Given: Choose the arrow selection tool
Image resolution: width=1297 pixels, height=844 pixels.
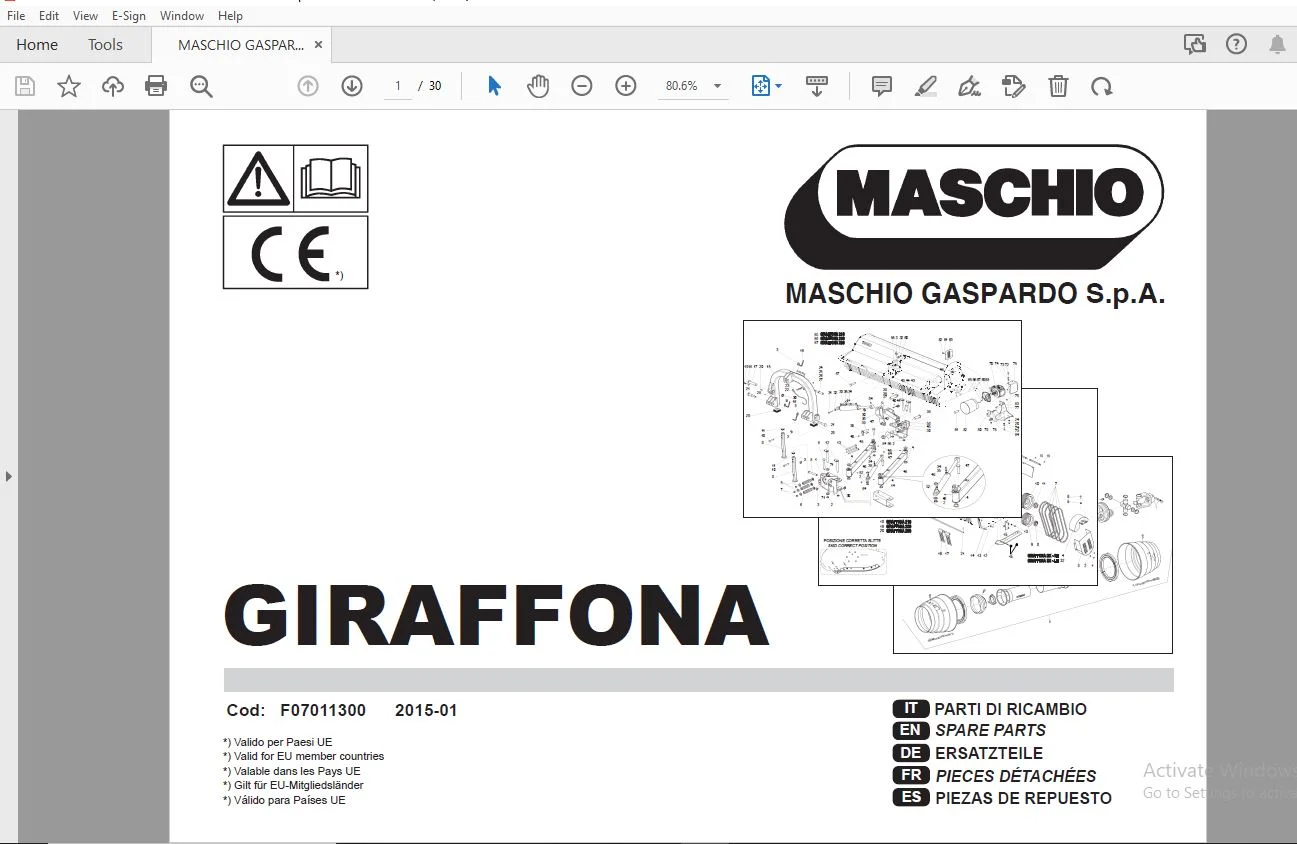Looking at the screenshot, I should pos(494,86).
